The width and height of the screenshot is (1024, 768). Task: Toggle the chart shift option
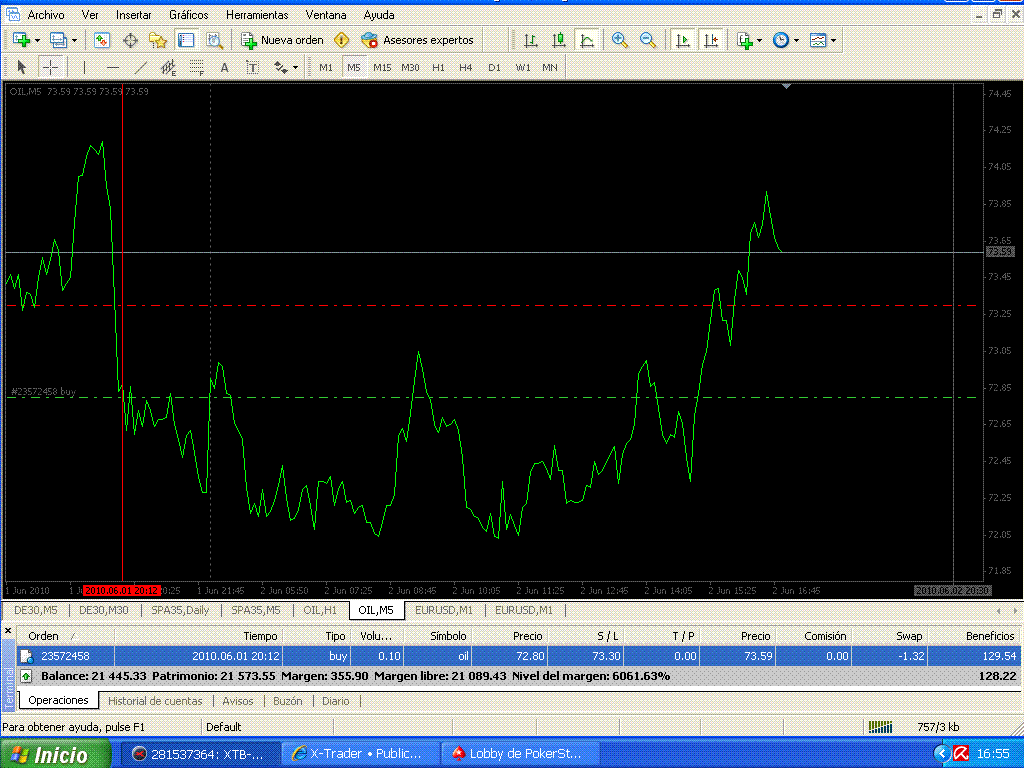[x=711, y=40]
